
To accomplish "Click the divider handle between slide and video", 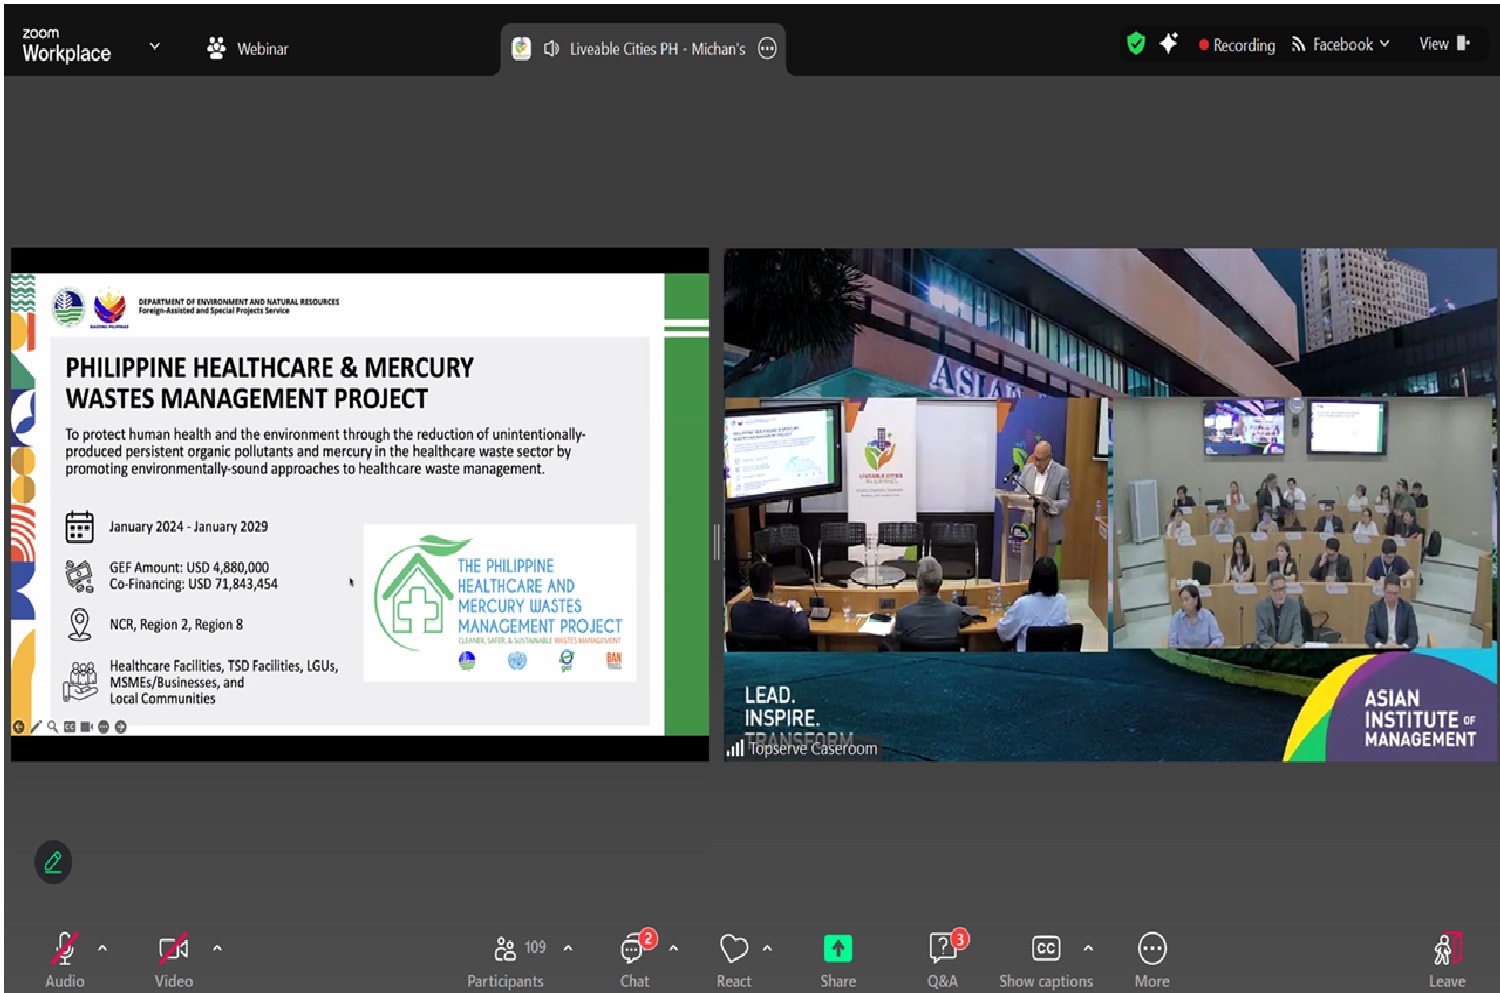I will tap(716, 542).
